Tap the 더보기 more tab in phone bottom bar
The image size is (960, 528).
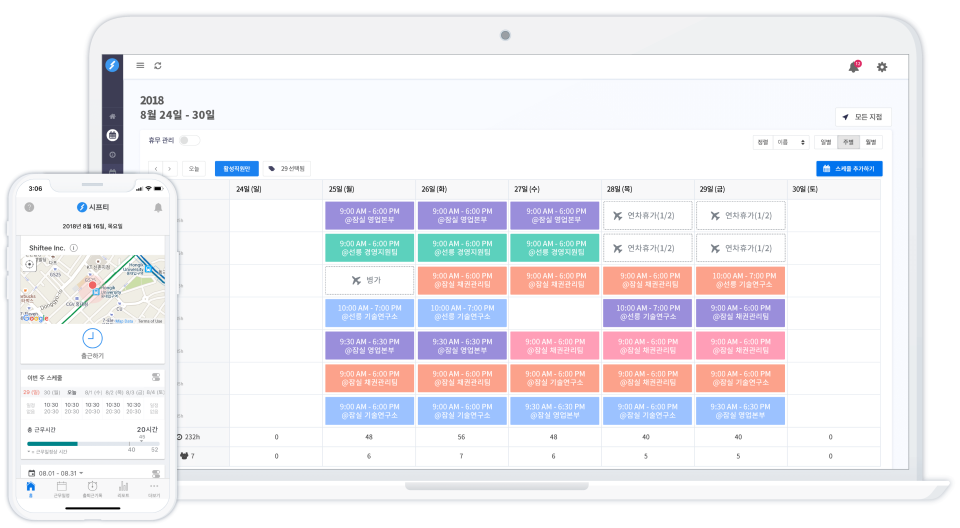pyautogui.click(x=154, y=489)
